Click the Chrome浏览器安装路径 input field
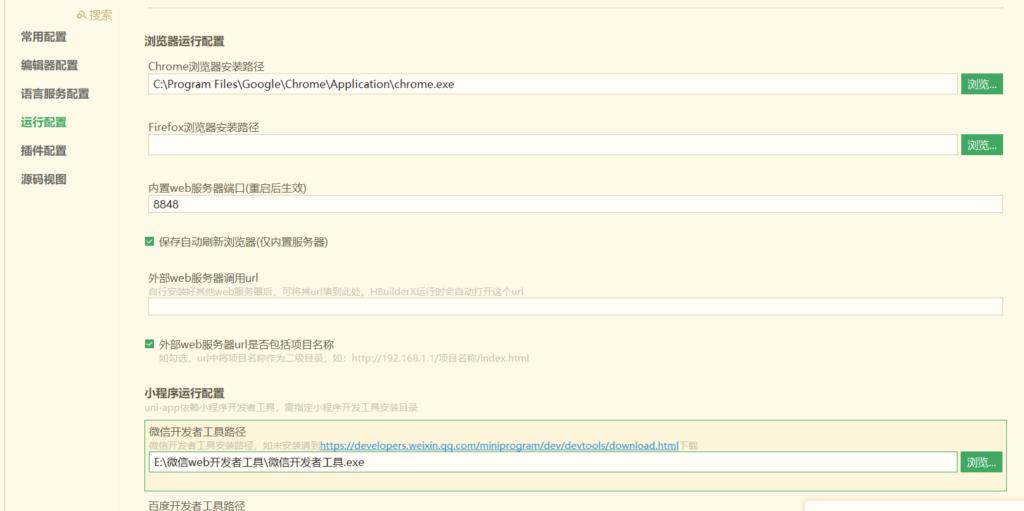Image resolution: width=1024 pixels, height=511 pixels. (552, 85)
